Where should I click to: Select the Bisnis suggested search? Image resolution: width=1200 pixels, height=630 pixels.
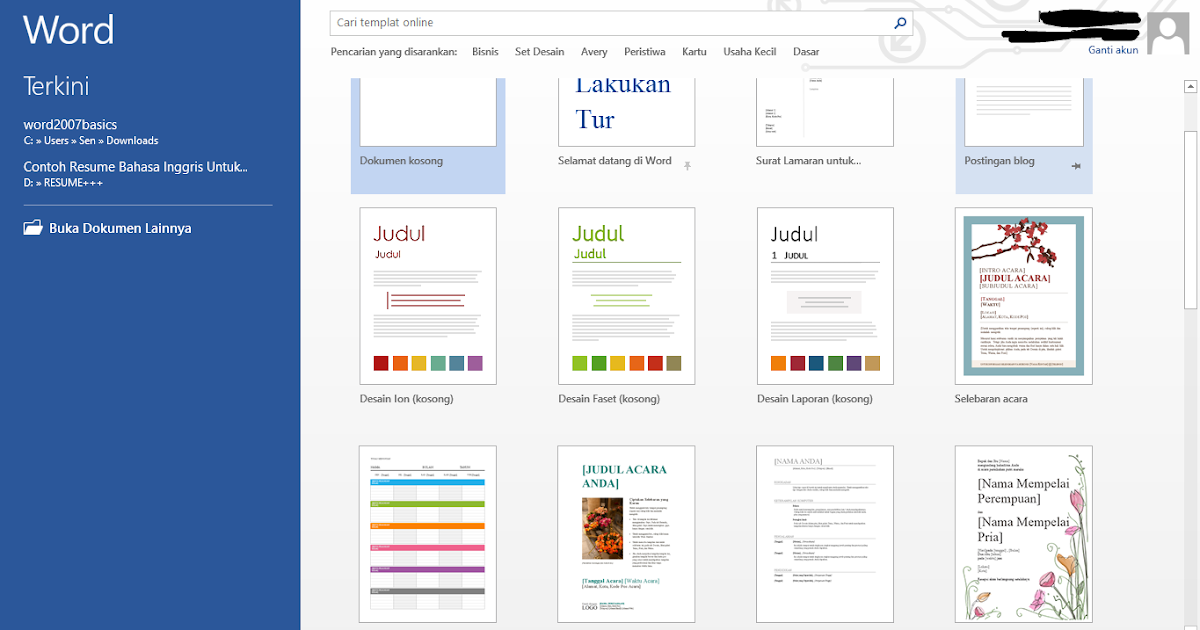485,52
